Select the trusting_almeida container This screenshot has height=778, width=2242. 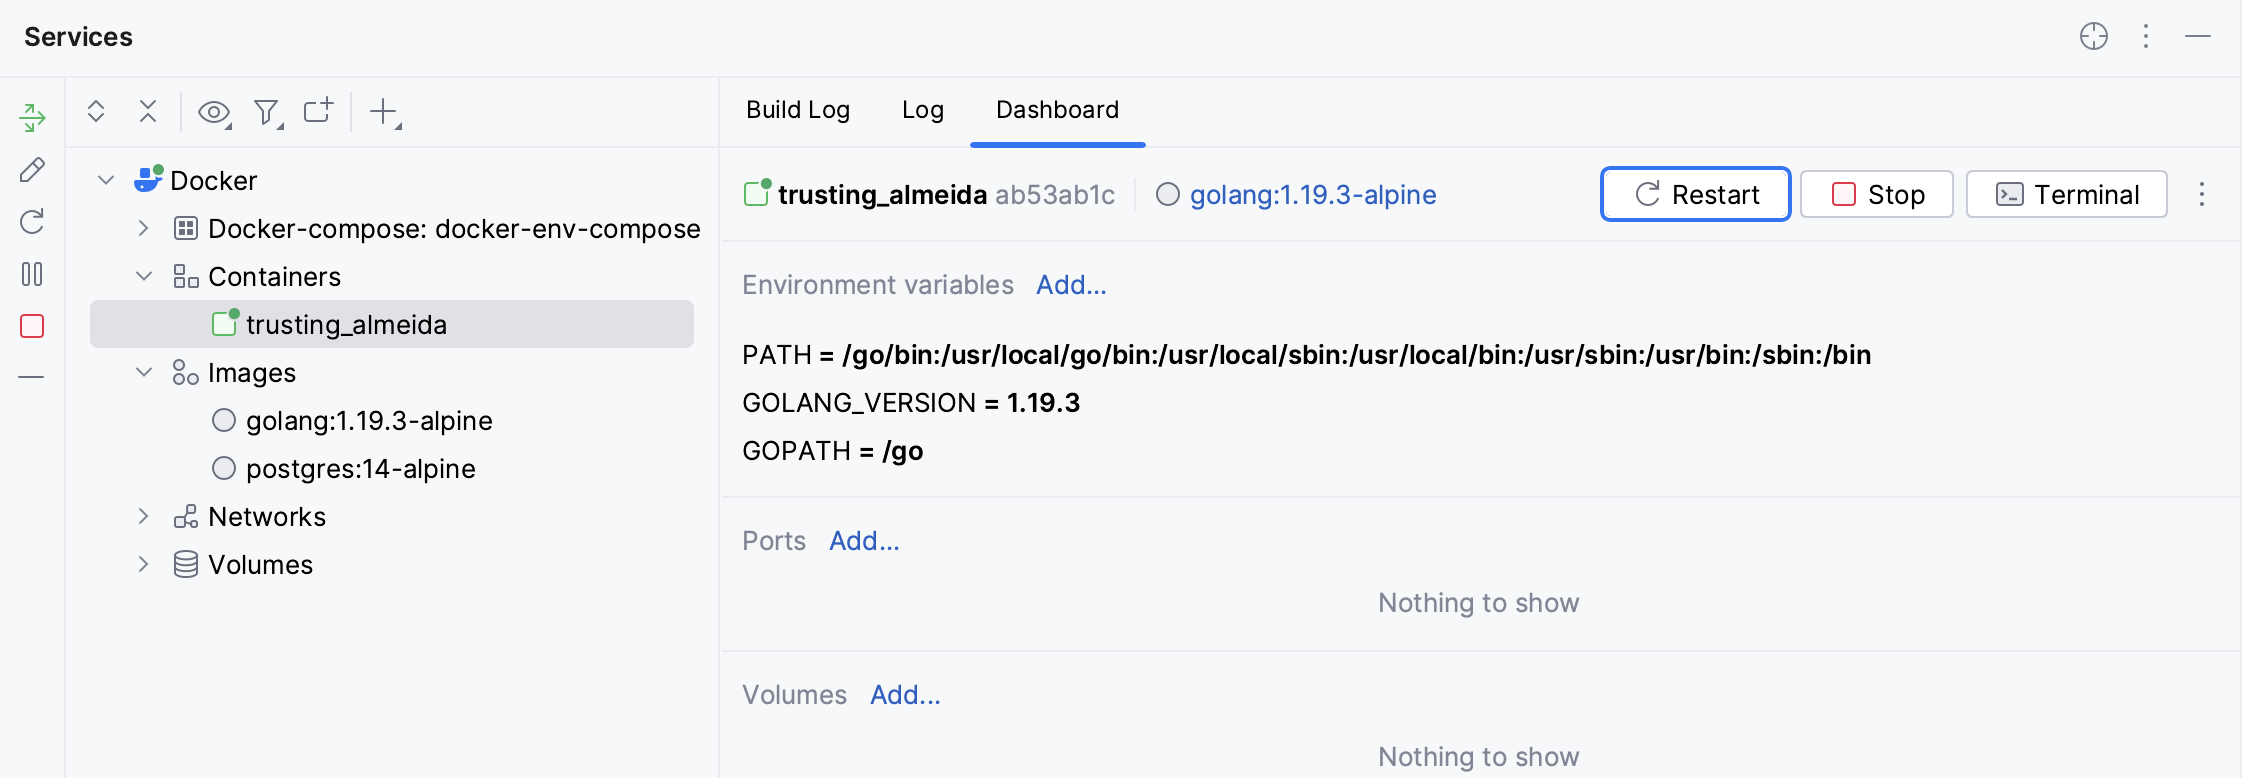(346, 325)
